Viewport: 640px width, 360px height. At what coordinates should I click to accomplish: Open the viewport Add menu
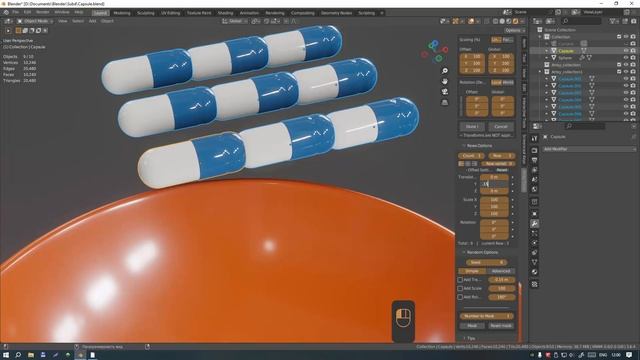(x=93, y=21)
